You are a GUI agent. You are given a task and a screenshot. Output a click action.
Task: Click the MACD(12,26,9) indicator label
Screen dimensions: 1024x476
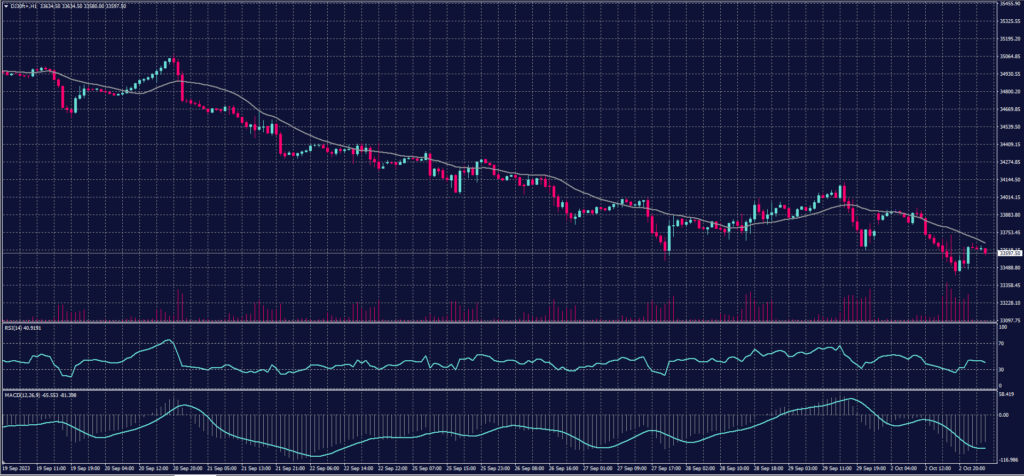point(24,395)
